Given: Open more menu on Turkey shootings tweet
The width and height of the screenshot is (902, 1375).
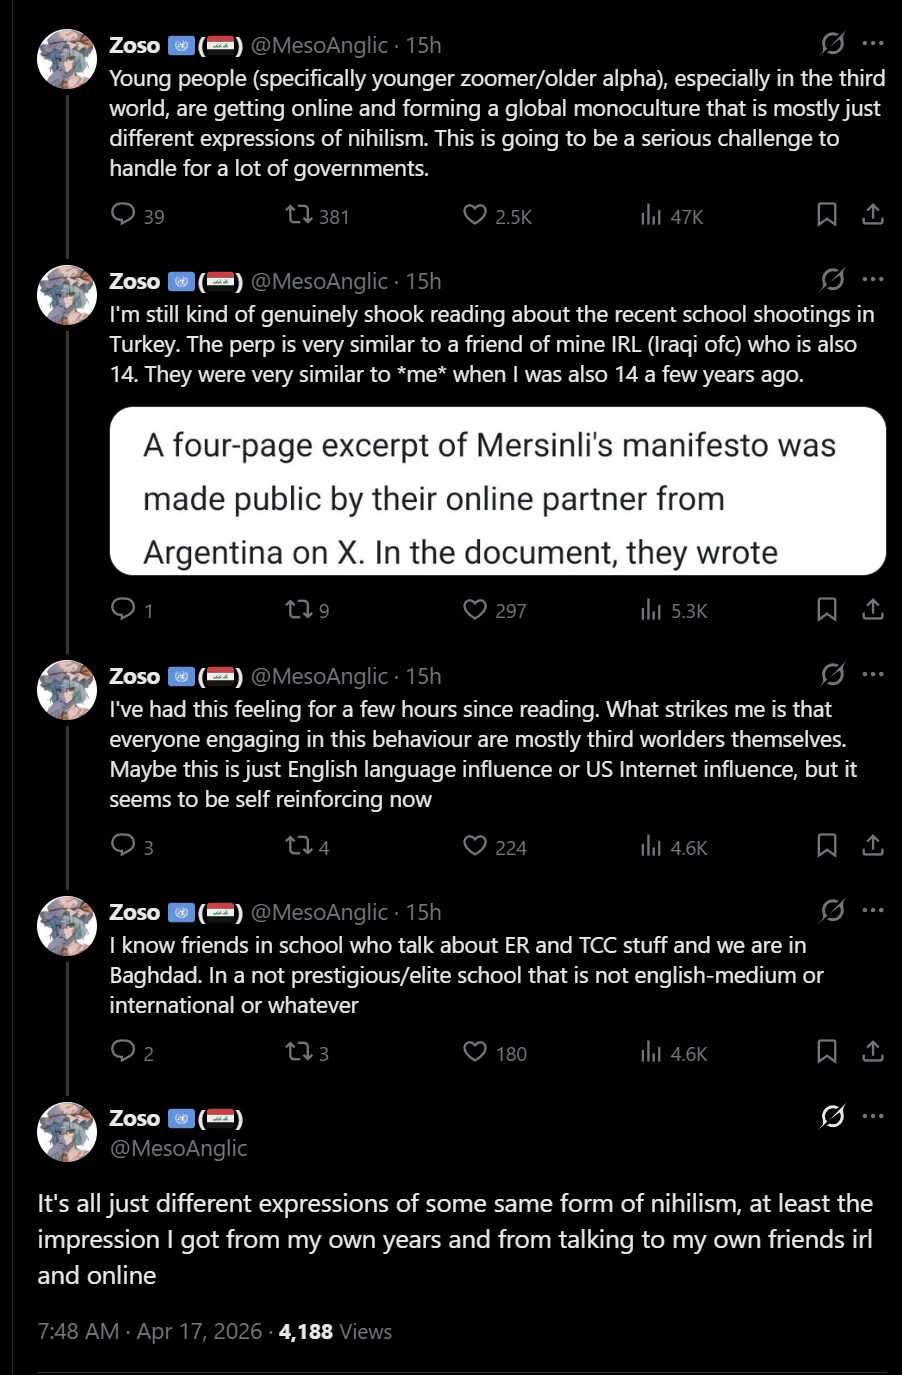Looking at the screenshot, I should (x=873, y=280).
